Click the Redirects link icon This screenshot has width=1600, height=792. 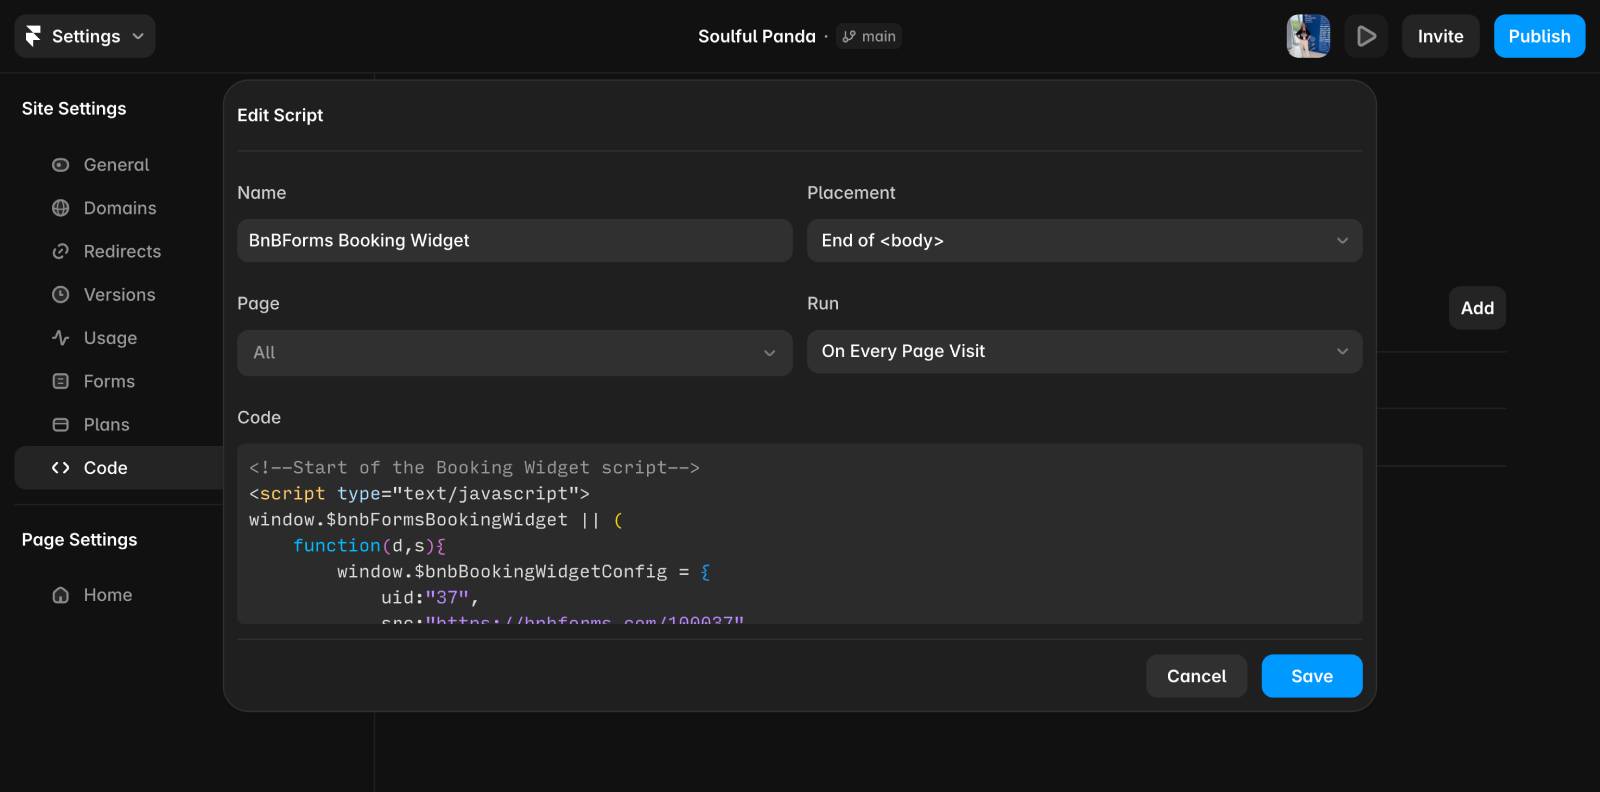(x=61, y=251)
